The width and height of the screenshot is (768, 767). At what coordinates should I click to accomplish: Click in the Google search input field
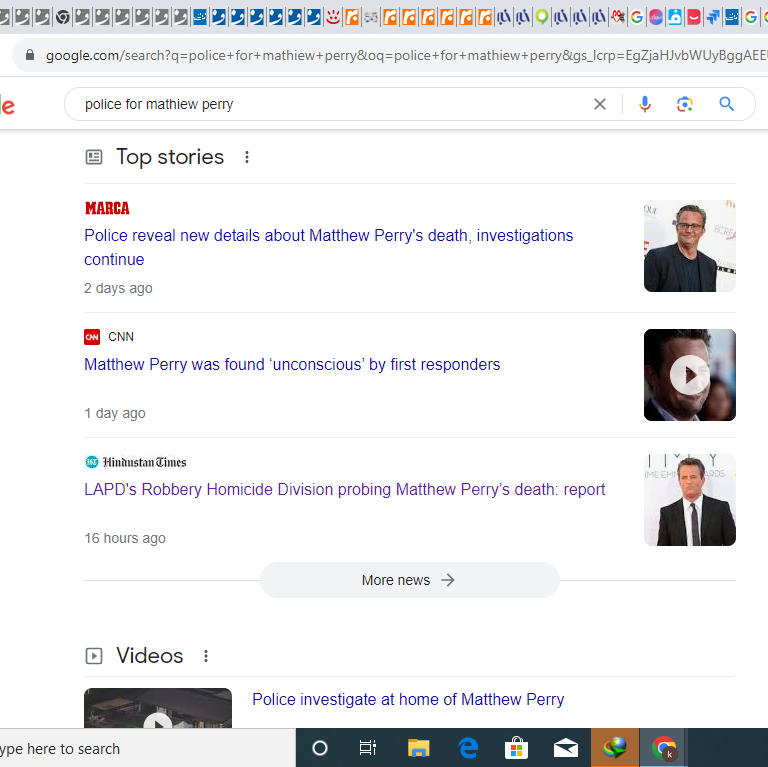(330, 104)
